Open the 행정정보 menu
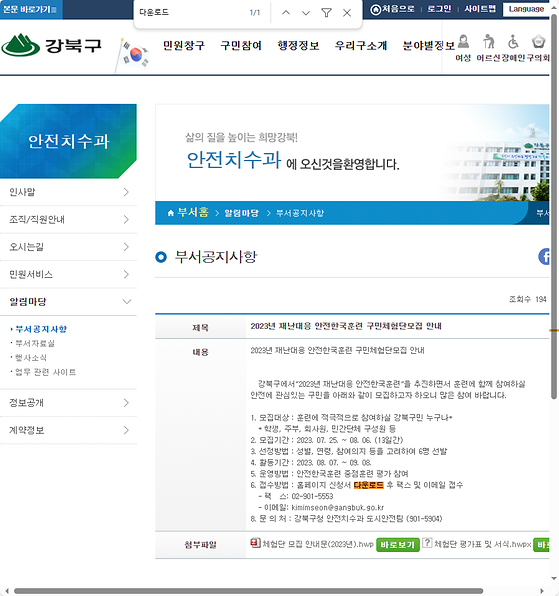559x596 pixels. [298, 46]
